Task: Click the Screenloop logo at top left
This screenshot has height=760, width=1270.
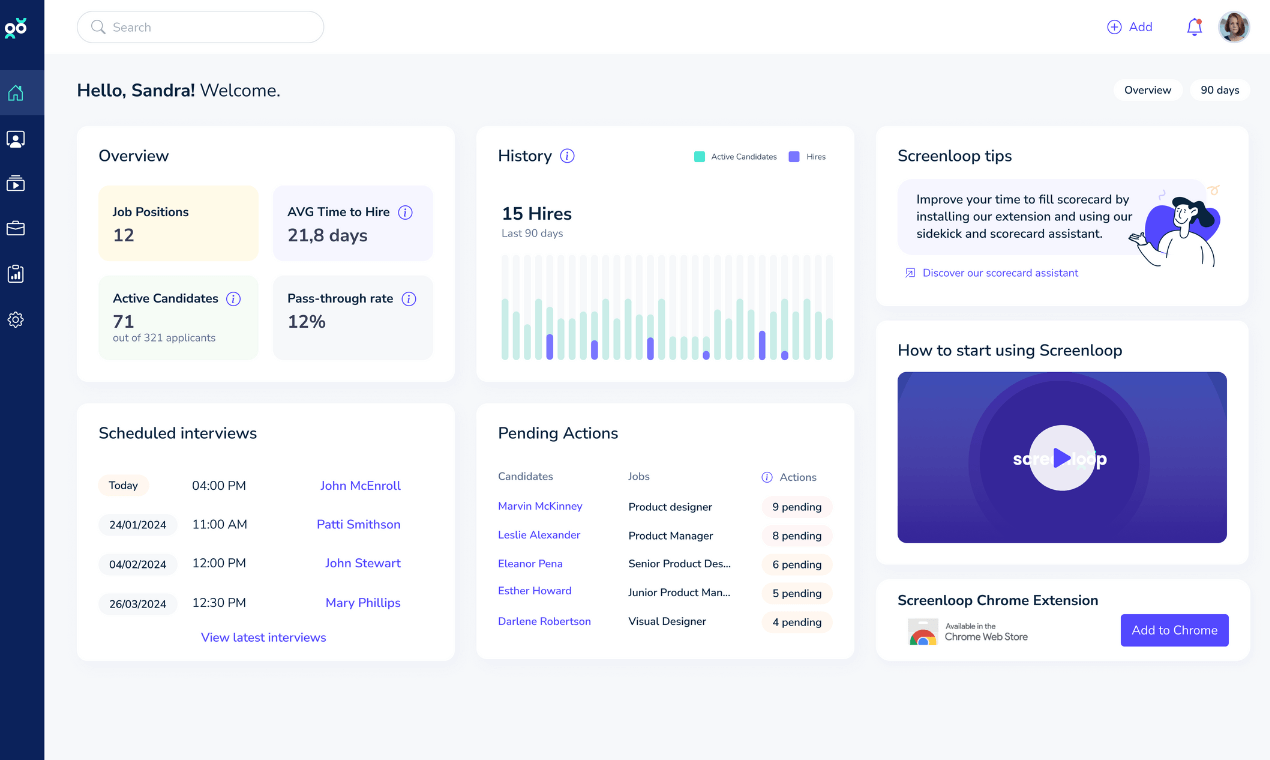Action: tap(16, 28)
